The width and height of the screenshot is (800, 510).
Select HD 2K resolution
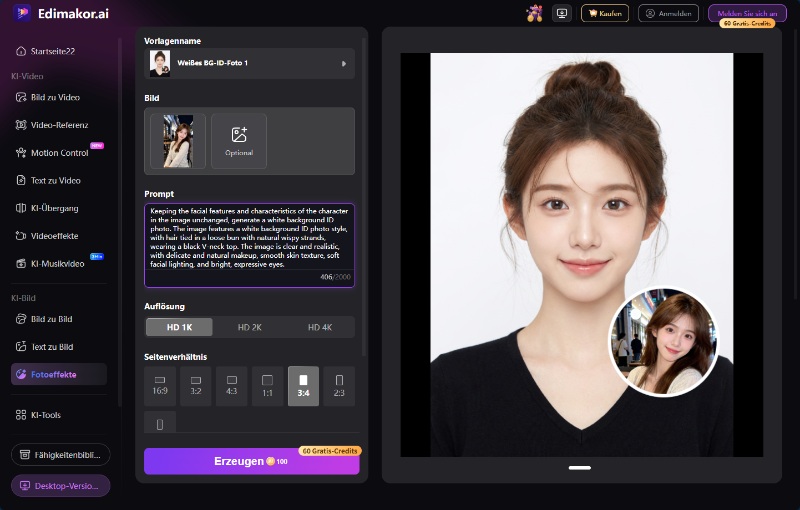click(249, 327)
